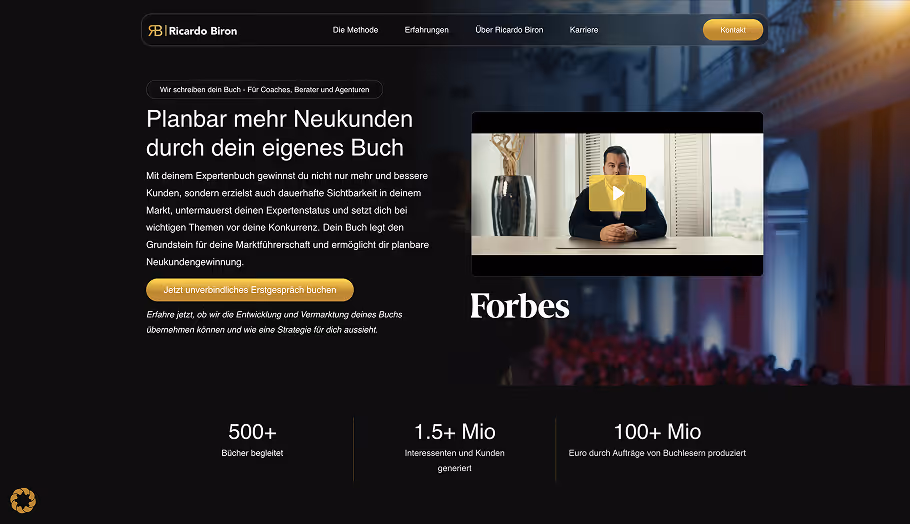Image resolution: width=910 pixels, height=524 pixels.
Task: Click the Planbar mehr Neukunden headline
Action: point(279,133)
